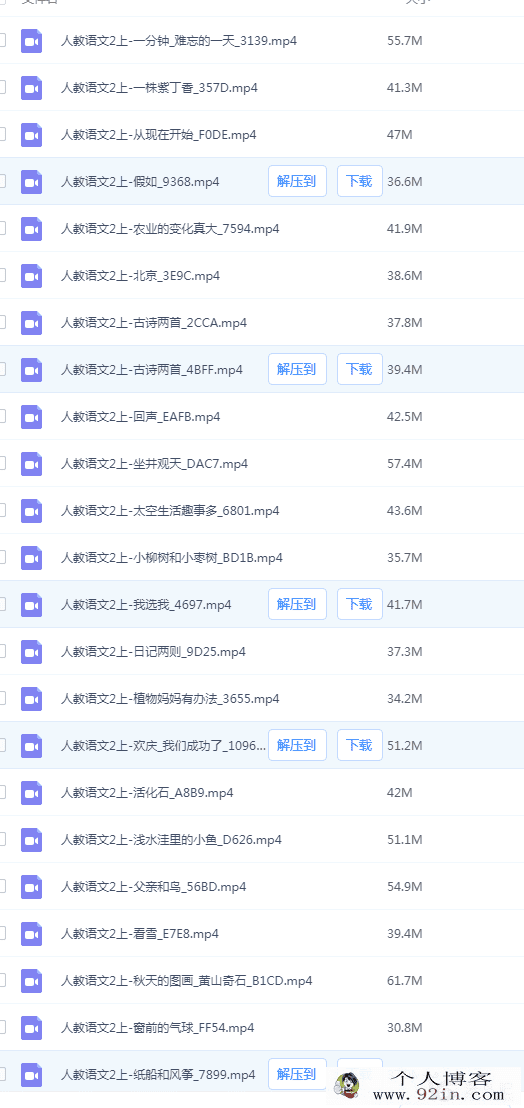
Task: Click size value 42.5M
Action: pyautogui.click(x=405, y=417)
